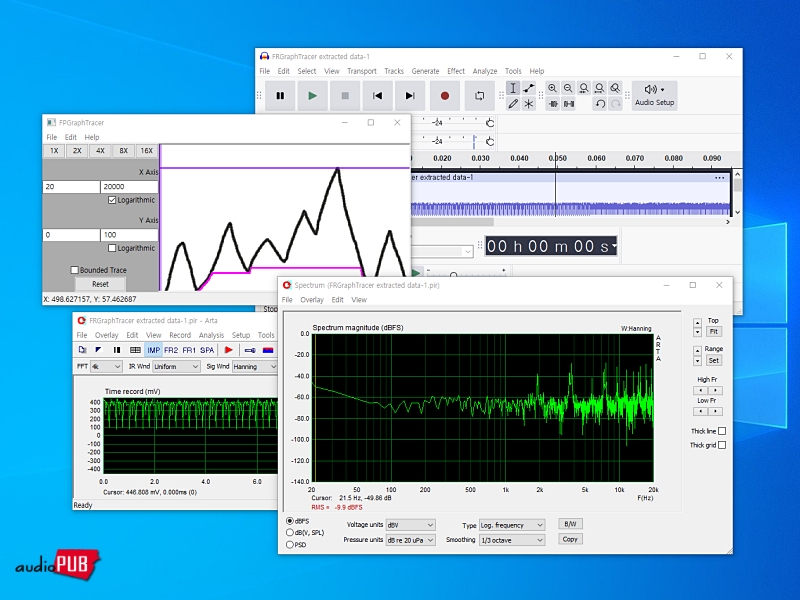Choose the Selection tool in Audacity

point(513,88)
